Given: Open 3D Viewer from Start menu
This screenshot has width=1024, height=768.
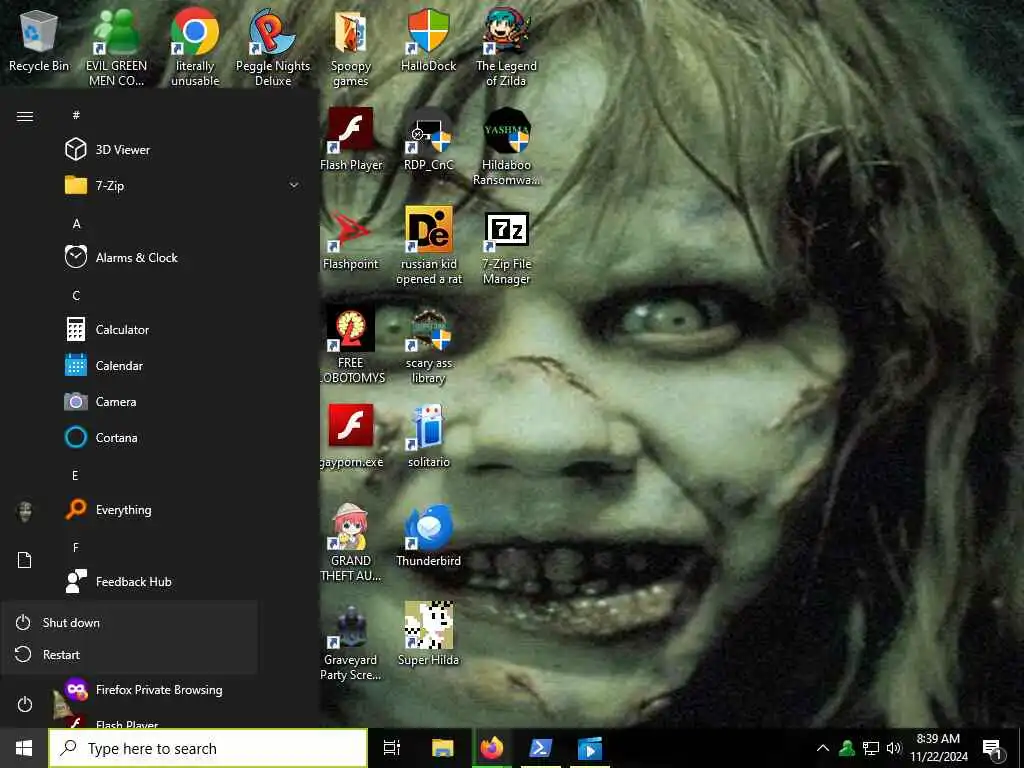Looking at the screenshot, I should pos(182,150).
